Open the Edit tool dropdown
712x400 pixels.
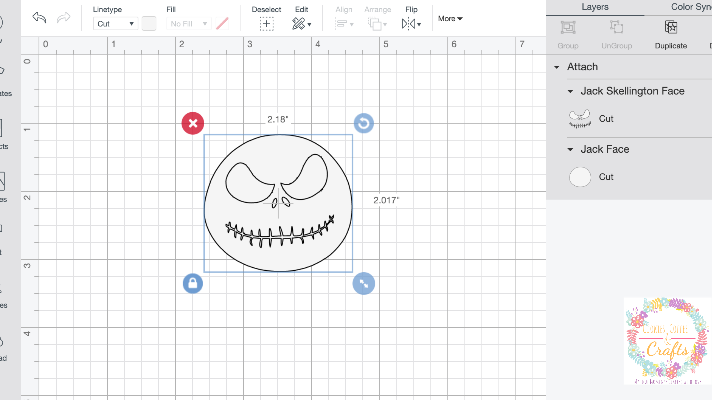(302, 24)
